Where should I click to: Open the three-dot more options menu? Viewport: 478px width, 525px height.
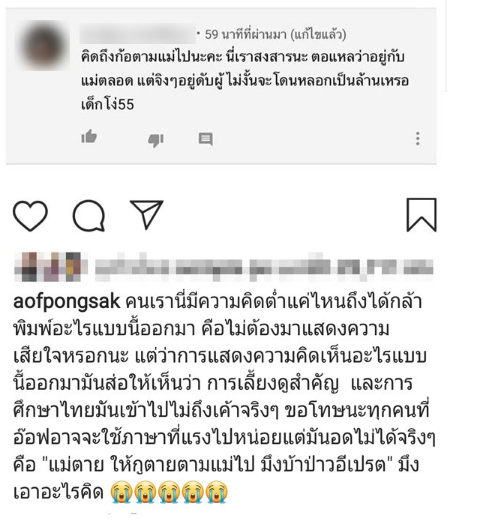418,139
